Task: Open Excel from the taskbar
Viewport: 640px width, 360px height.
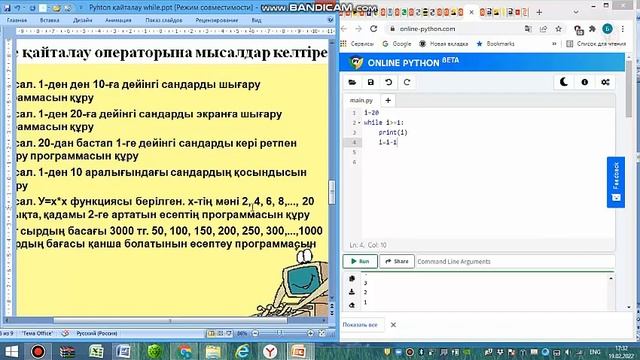Action: [96, 351]
